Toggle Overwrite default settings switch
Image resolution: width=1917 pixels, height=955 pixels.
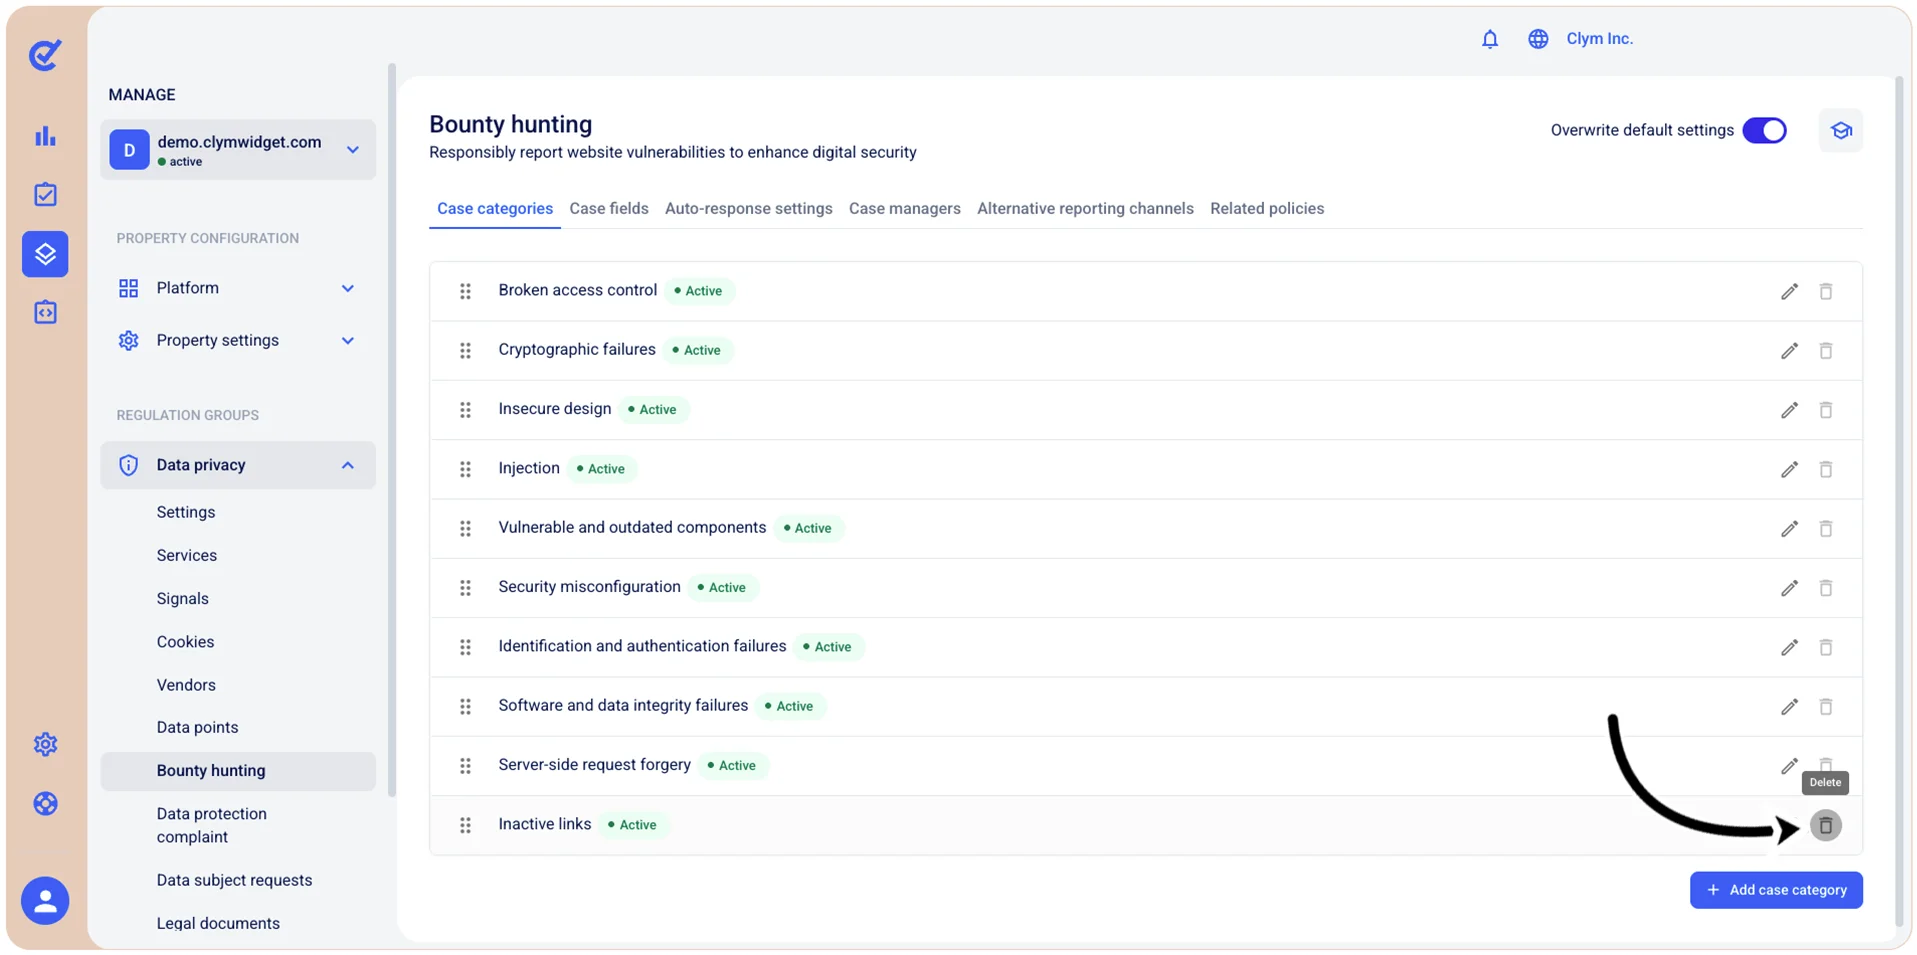coord(1764,130)
